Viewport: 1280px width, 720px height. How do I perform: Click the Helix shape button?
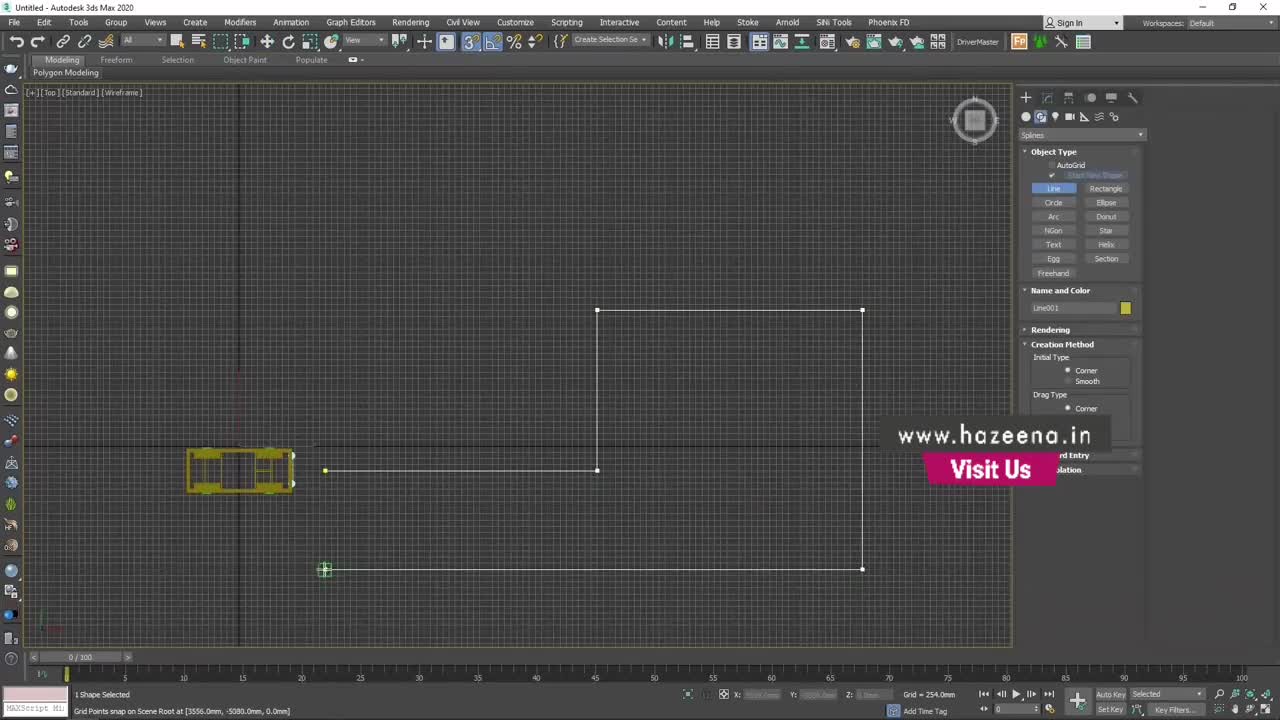pyautogui.click(x=1106, y=245)
